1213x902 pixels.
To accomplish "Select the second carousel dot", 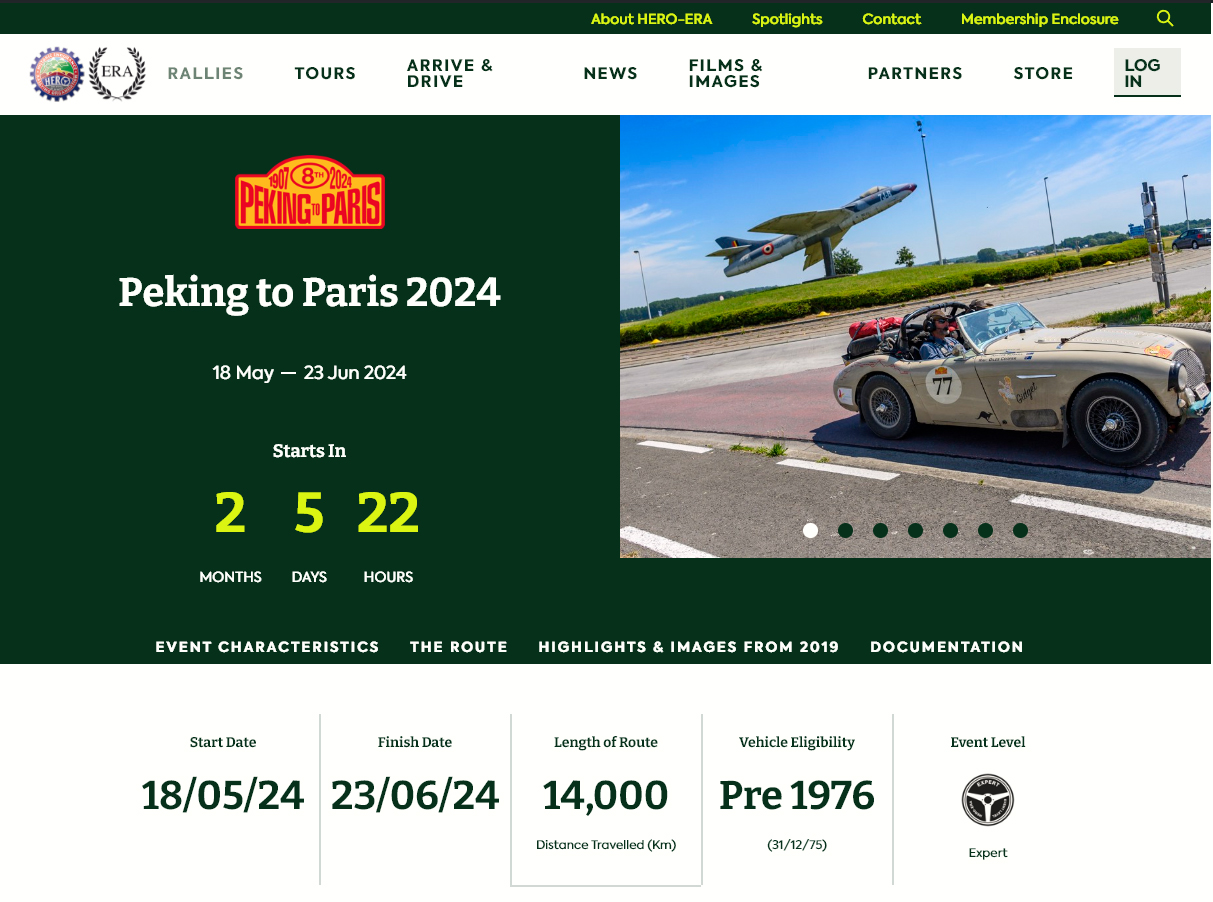I will [845, 530].
